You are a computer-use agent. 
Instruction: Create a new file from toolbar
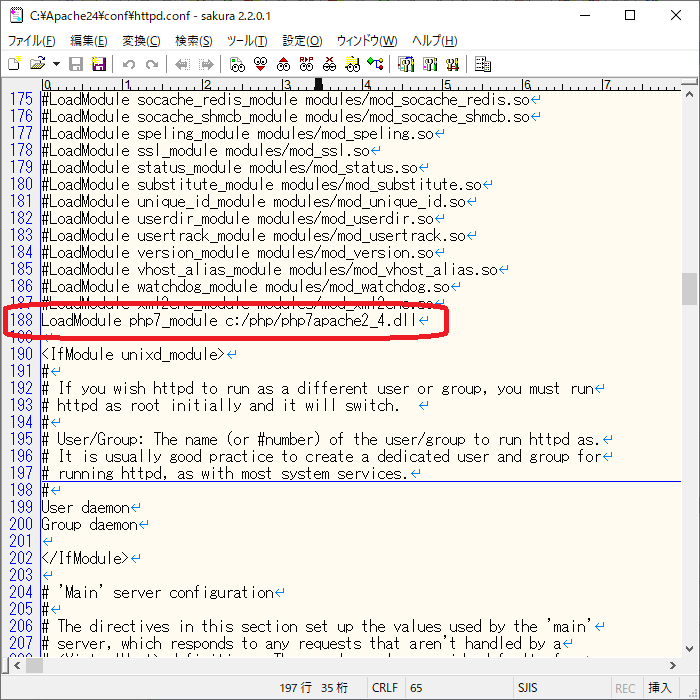[14, 64]
